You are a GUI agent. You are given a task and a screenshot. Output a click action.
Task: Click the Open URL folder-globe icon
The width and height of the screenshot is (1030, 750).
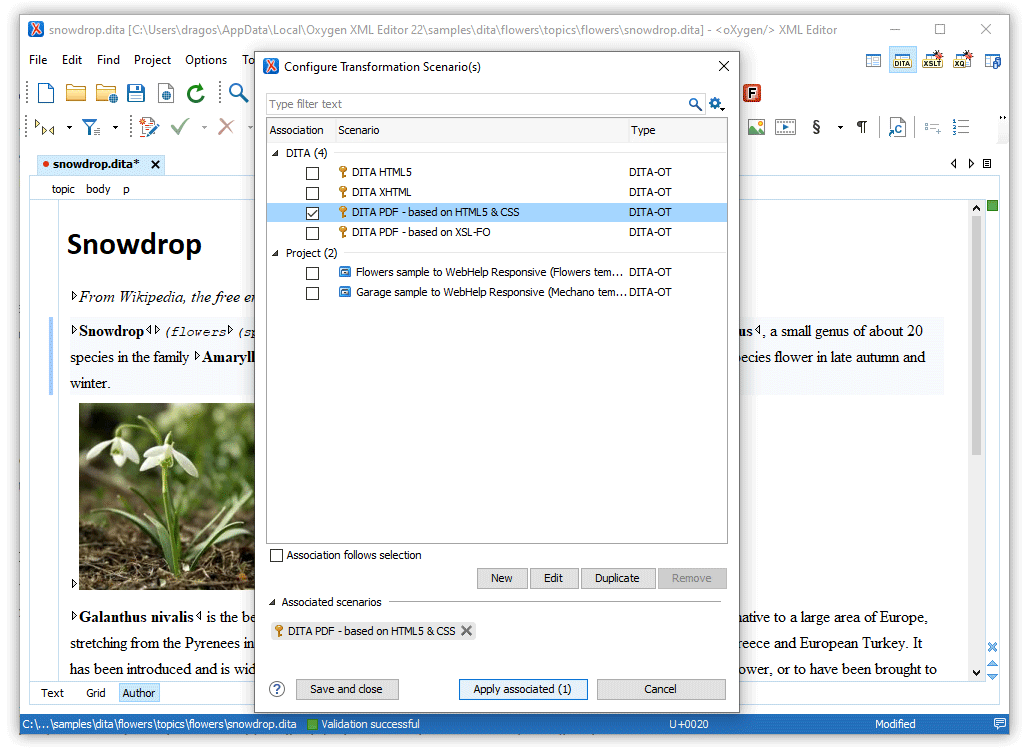coord(106,93)
